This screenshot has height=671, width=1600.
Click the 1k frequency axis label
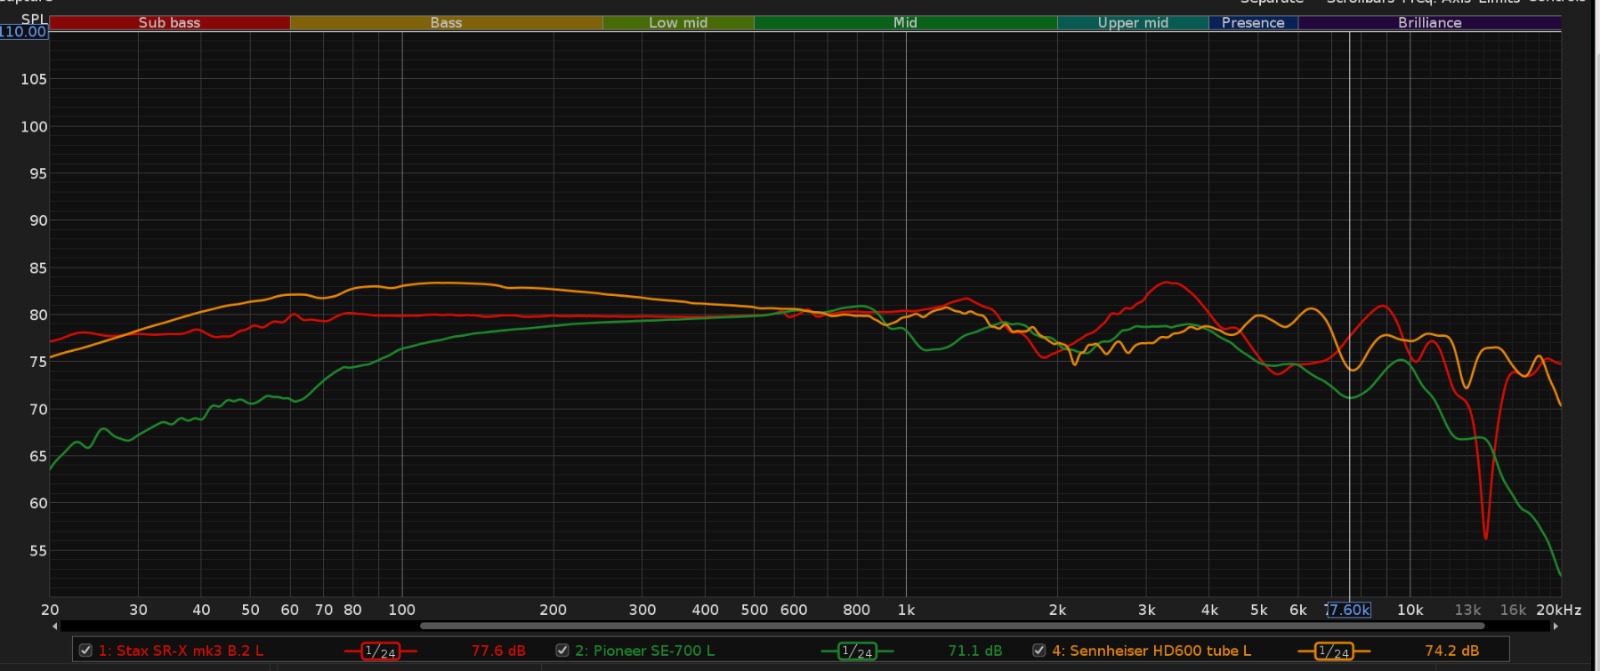click(906, 610)
